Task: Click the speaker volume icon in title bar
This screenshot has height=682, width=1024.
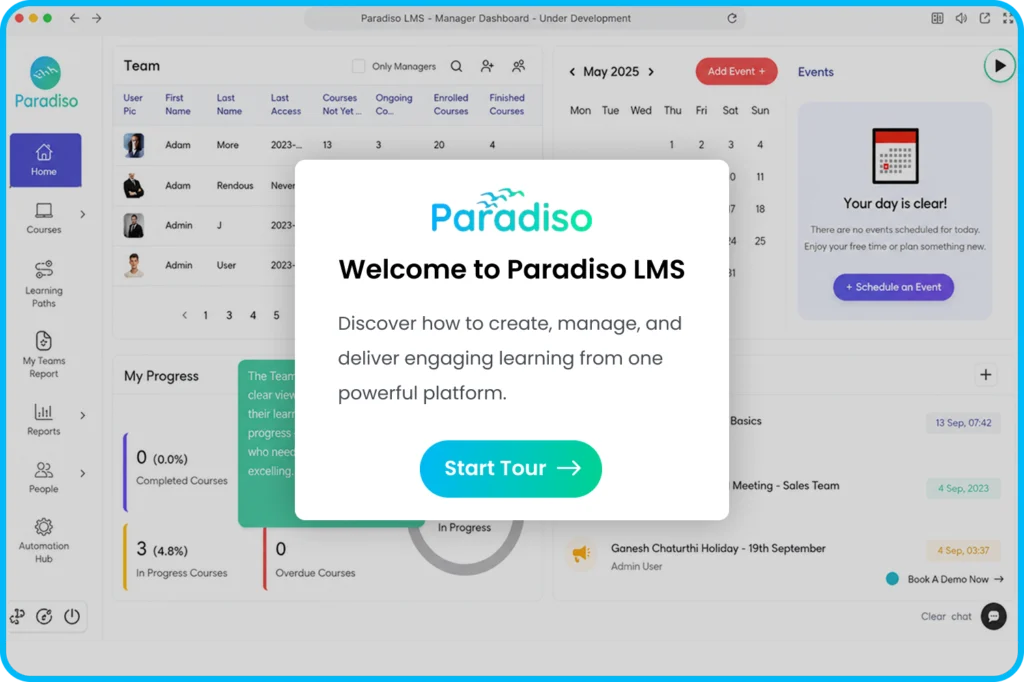Action: 961,18
